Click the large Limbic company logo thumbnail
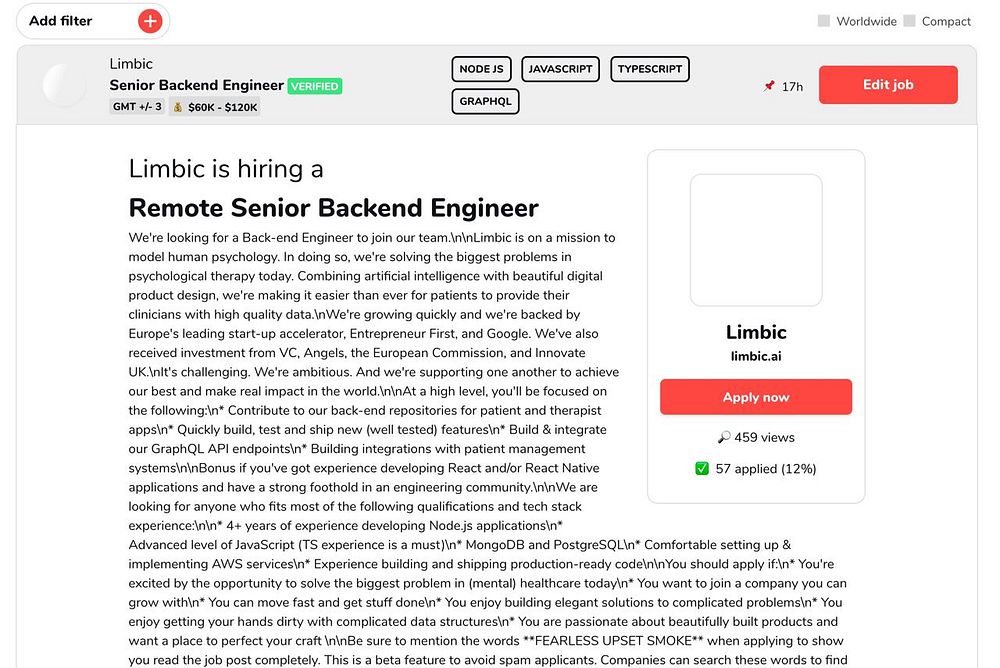 point(756,240)
